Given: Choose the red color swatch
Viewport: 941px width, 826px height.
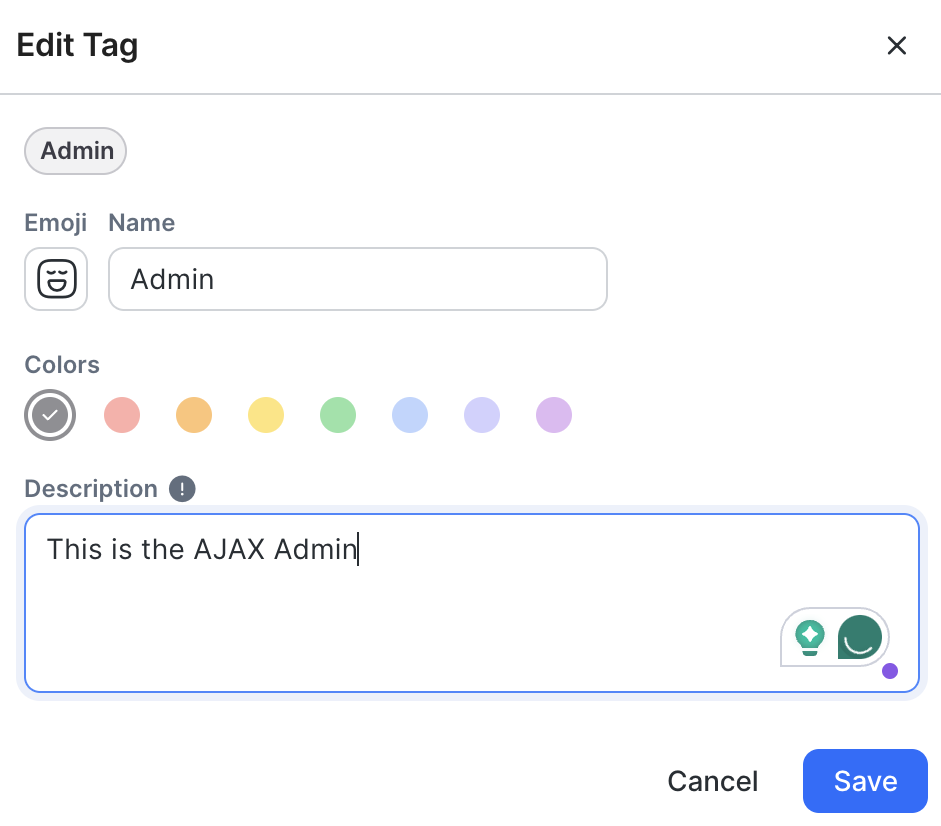Looking at the screenshot, I should pyautogui.click(x=122, y=415).
